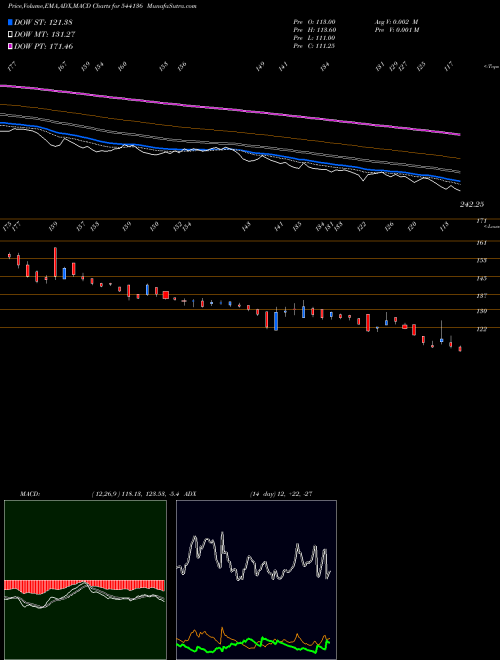Click the 167 top-row price label

tap(62, 66)
